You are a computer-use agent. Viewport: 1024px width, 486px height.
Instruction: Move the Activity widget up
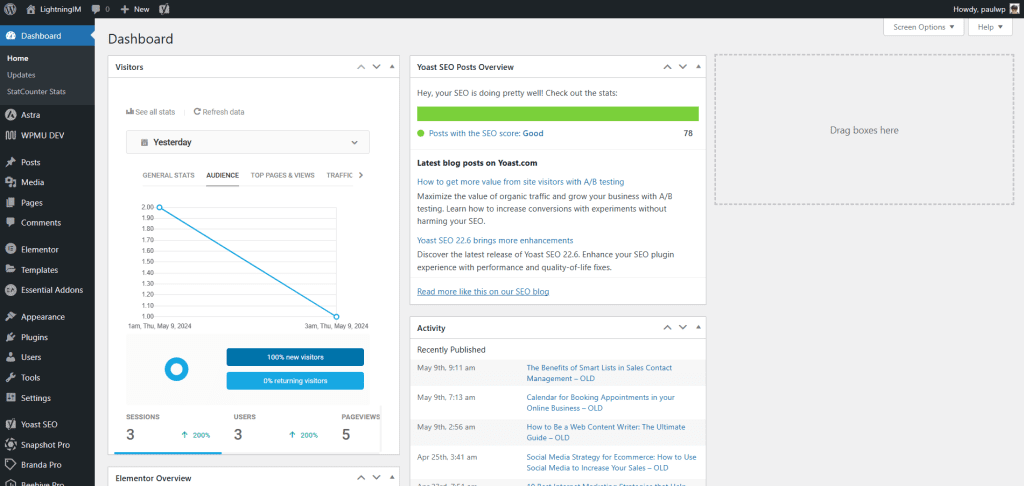point(667,327)
